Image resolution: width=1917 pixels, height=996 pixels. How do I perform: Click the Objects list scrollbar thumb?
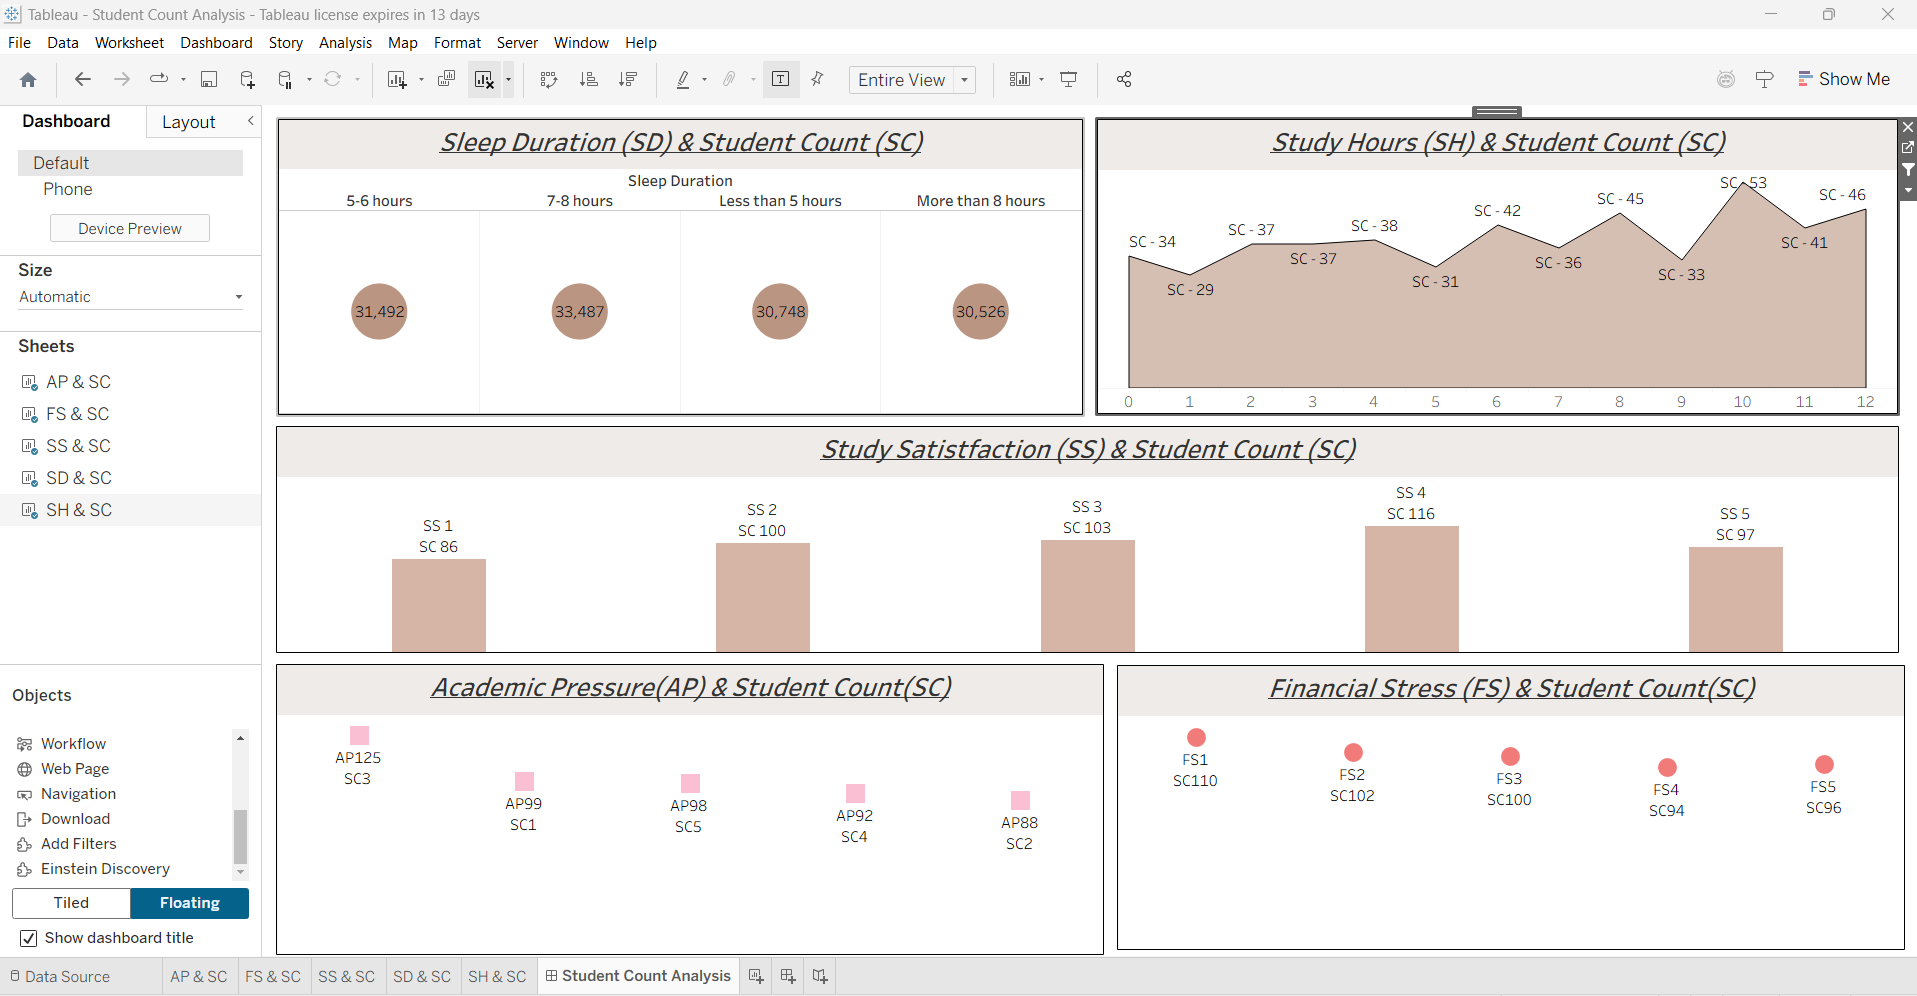(x=240, y=836)
